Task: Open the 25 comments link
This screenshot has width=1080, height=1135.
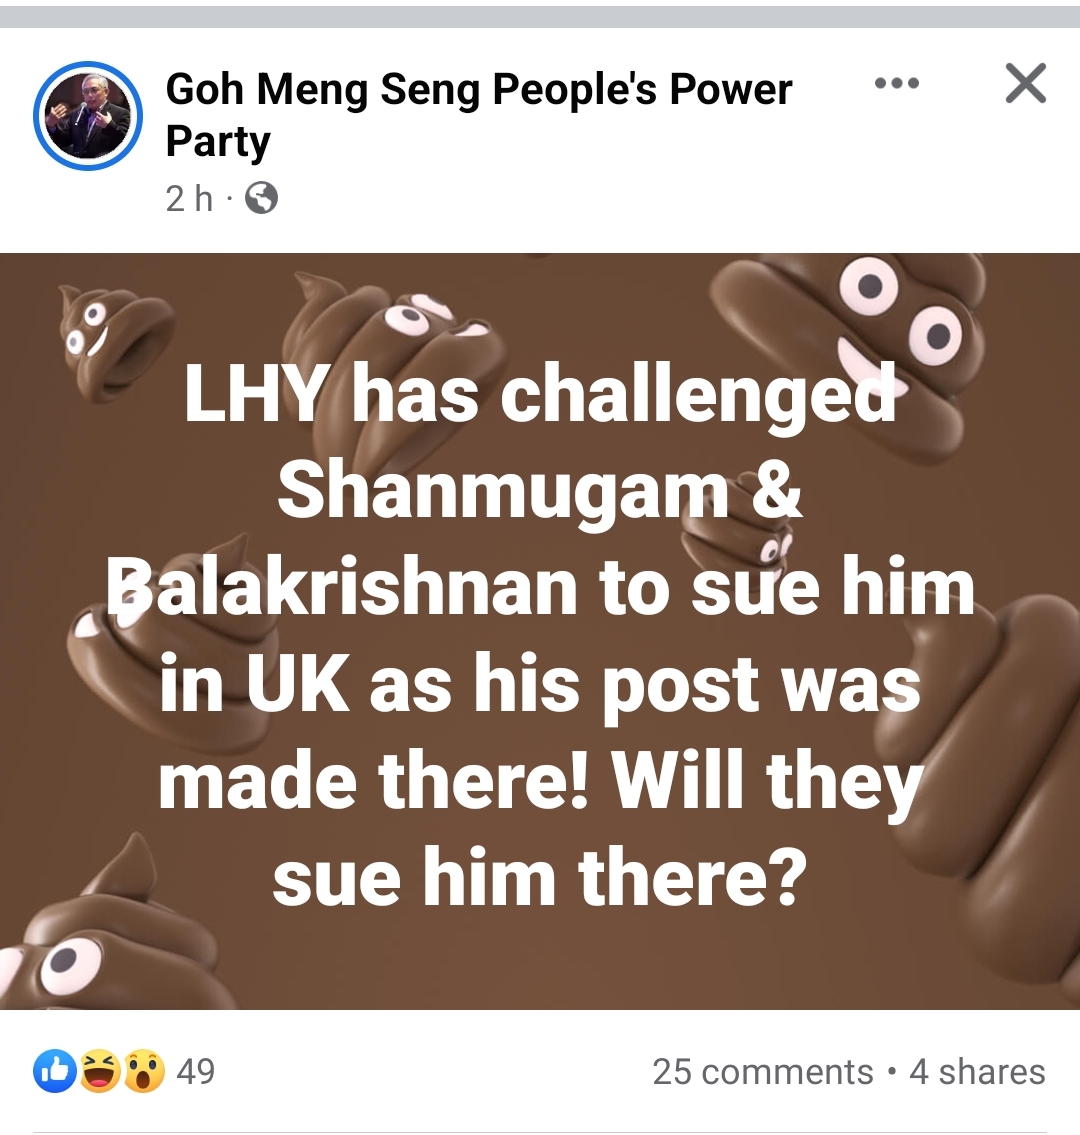Action: click(x=763, y=1071)
